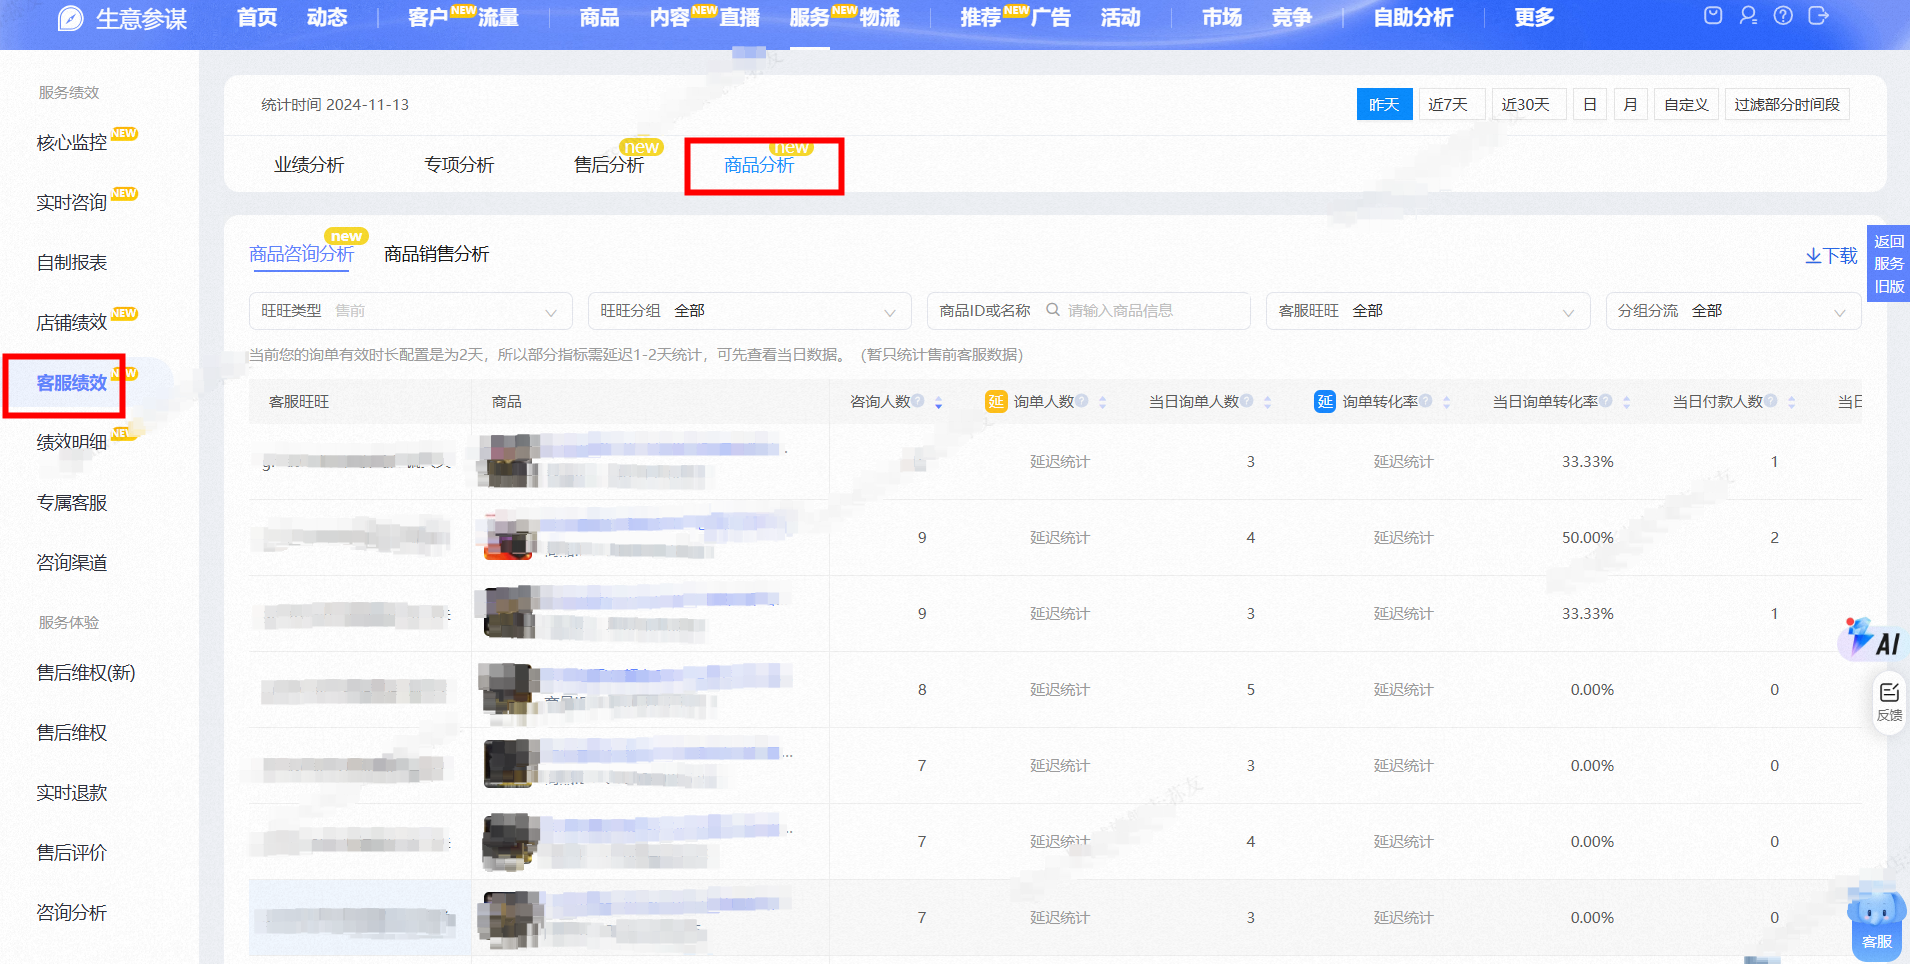This screenshot has height=964, width=1910.
Task: Open 首页 in top navigation
Action: pyautogui.click(x=257, y=18)
